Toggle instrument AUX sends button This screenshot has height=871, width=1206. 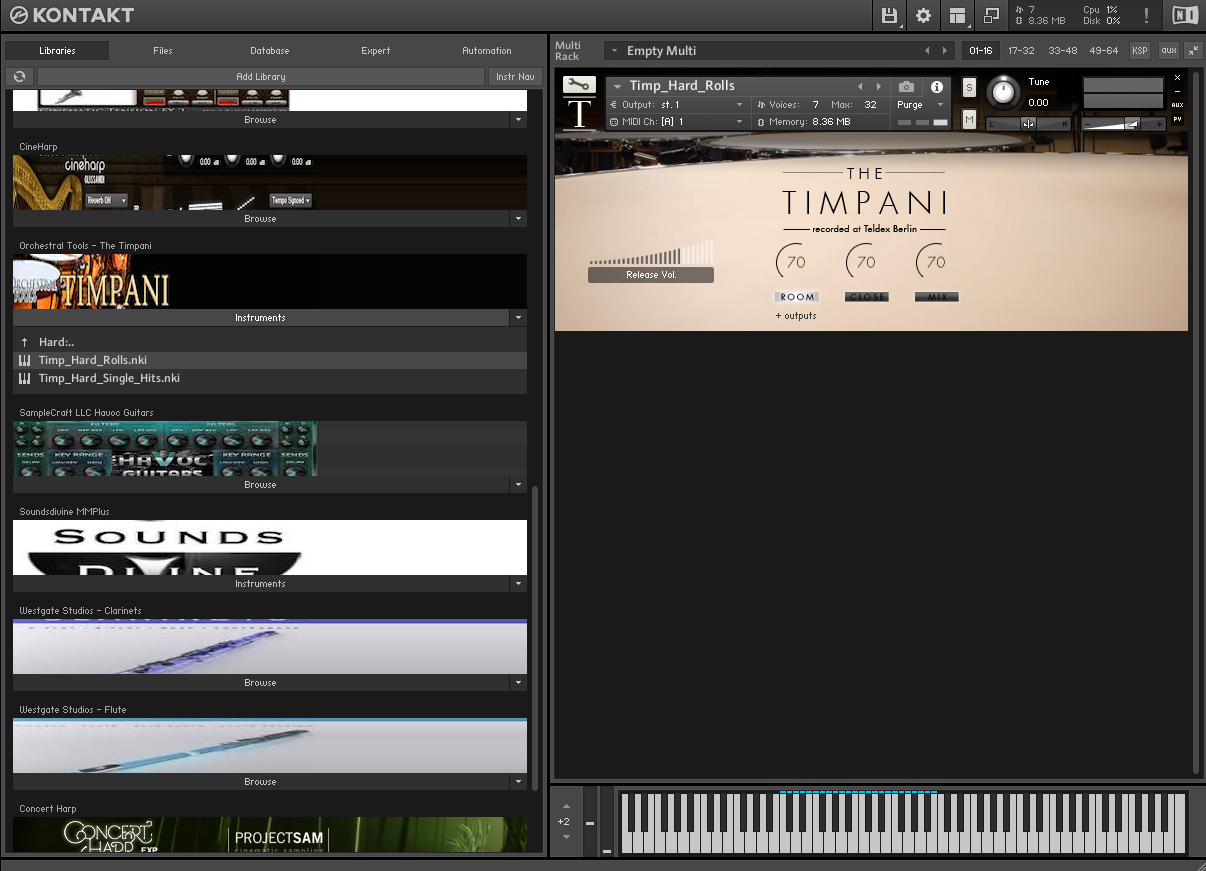1177,105
